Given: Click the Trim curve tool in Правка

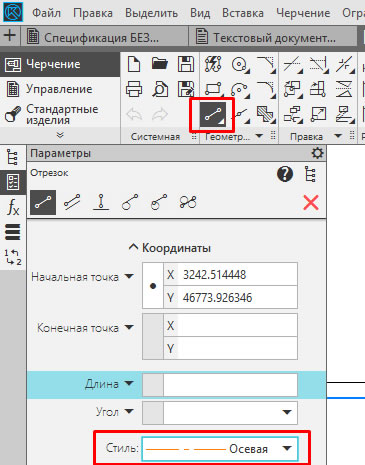Looking at the screenshot, I should 292,64.
